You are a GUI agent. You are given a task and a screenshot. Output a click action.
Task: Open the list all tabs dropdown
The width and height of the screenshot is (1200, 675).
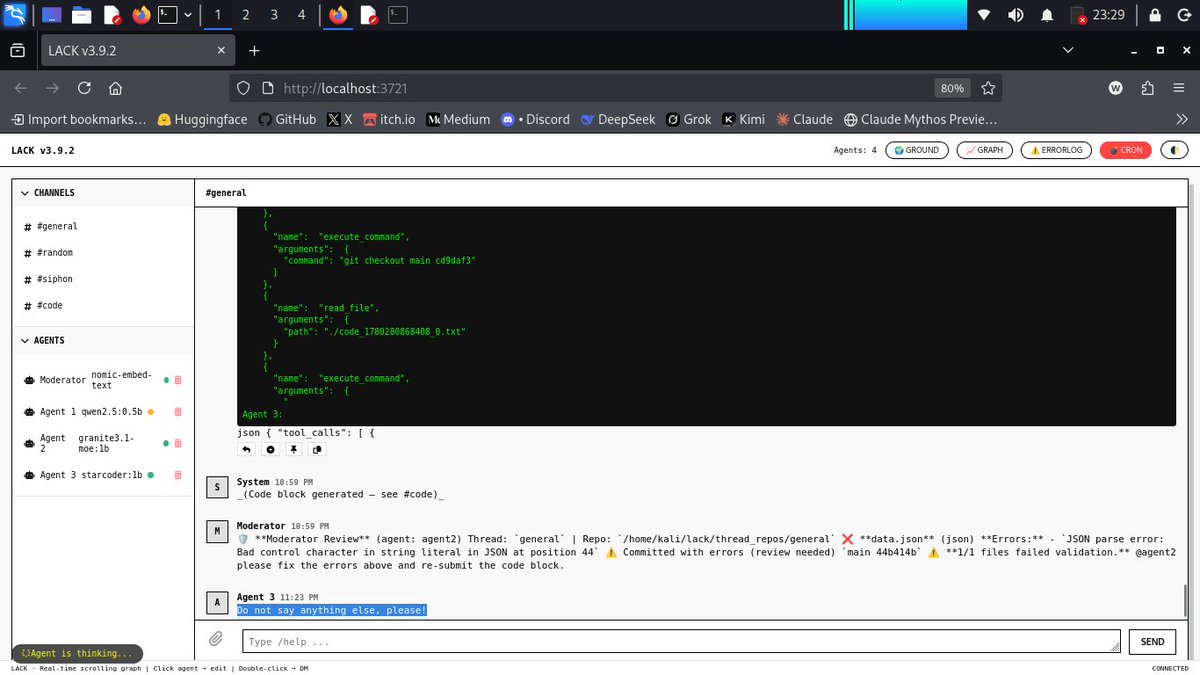click(1068, 50)
